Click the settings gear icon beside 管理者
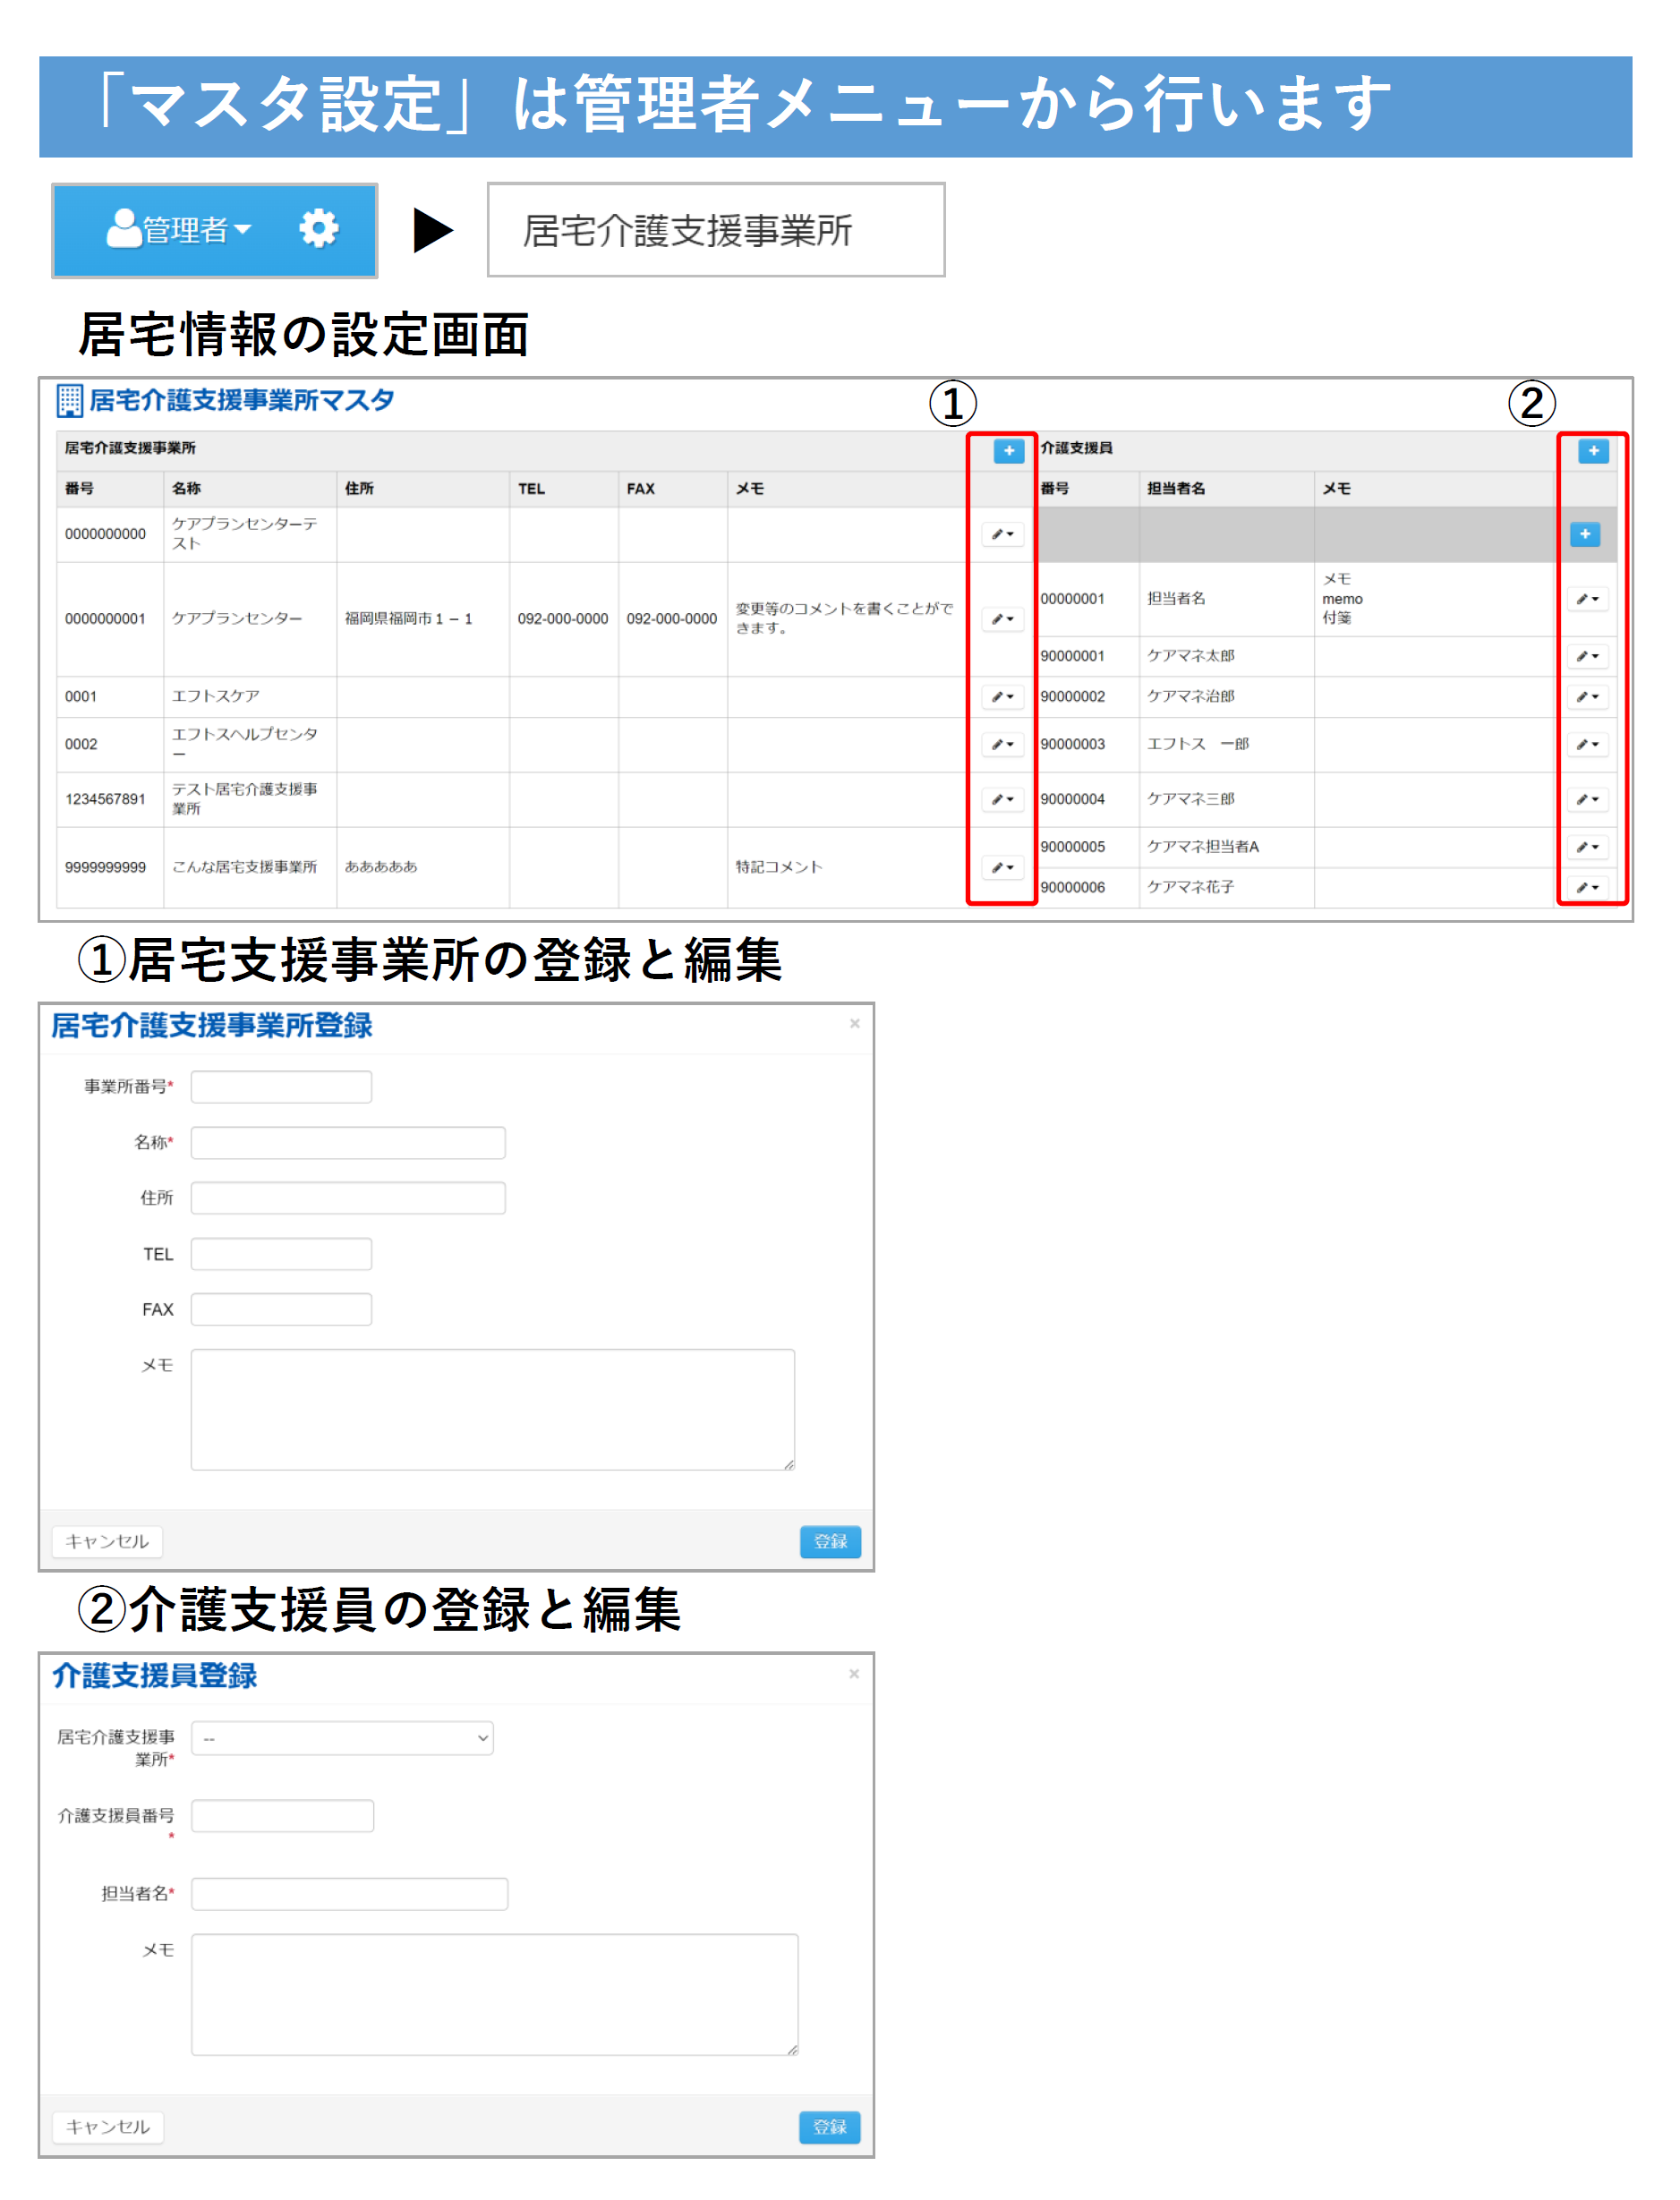1680x2200 pixels. point(318,229)
